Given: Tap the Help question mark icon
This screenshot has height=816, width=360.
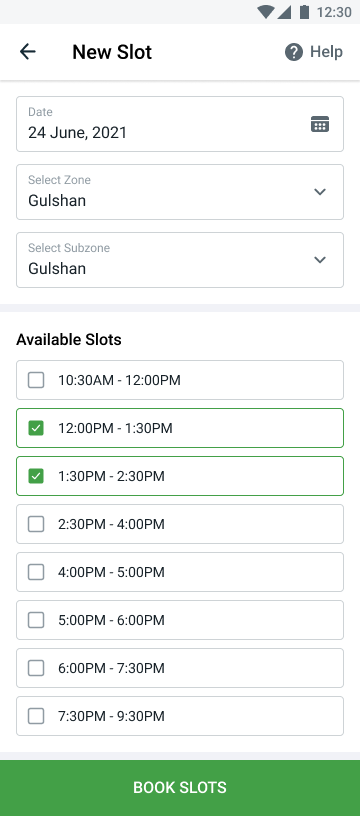Looking at the screenshot, I should pyautogui.click(x=293, y=52).
